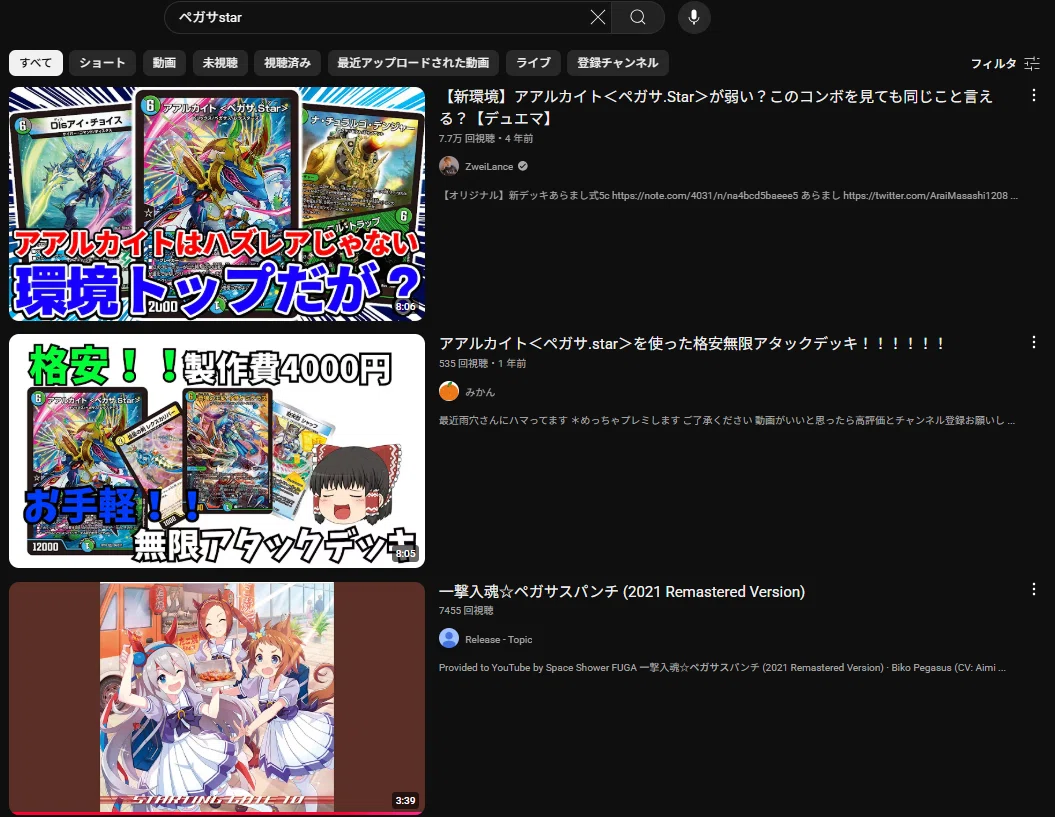The height and width of the screenshot is (817, 1055).
Task: Open Starting Gate 10 album thumbnail
Action: (217, 698)
